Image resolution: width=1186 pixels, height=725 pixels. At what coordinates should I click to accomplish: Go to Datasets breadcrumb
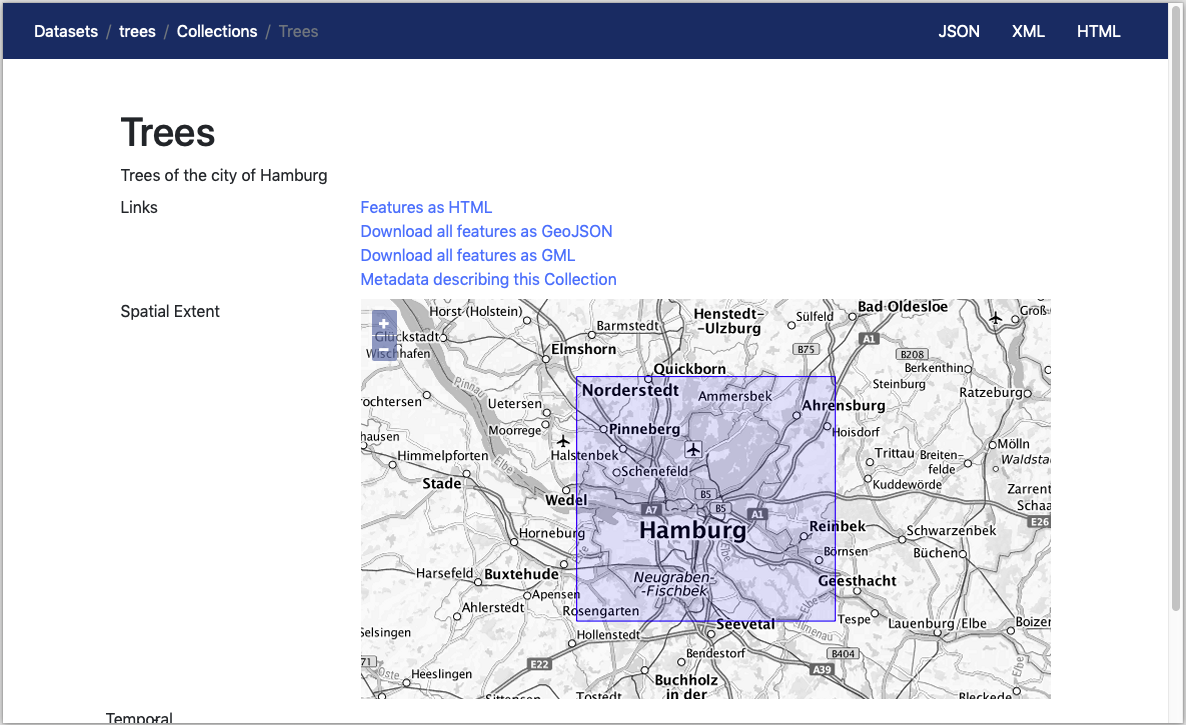click(x=66, y=31)
